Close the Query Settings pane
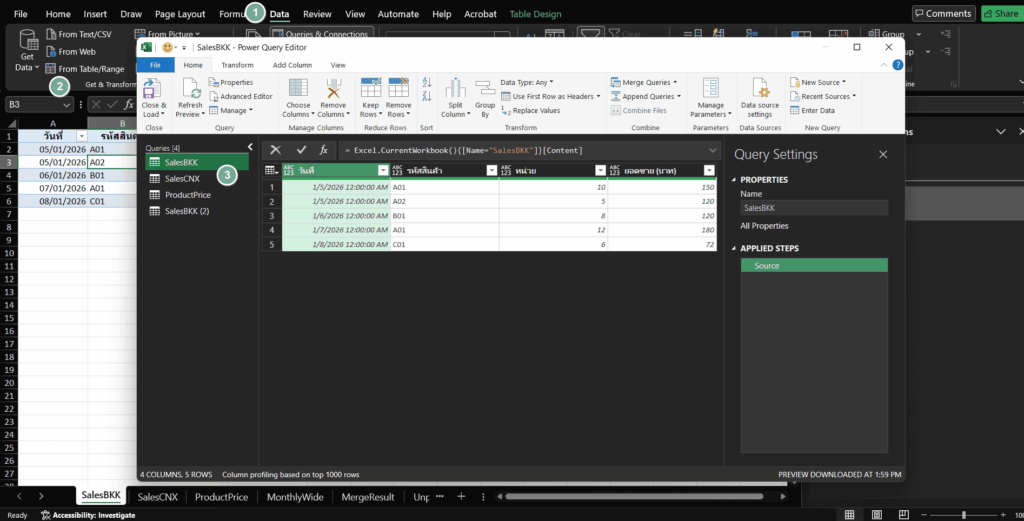Viewport: 1024px width, 521px height. [883, 155]
